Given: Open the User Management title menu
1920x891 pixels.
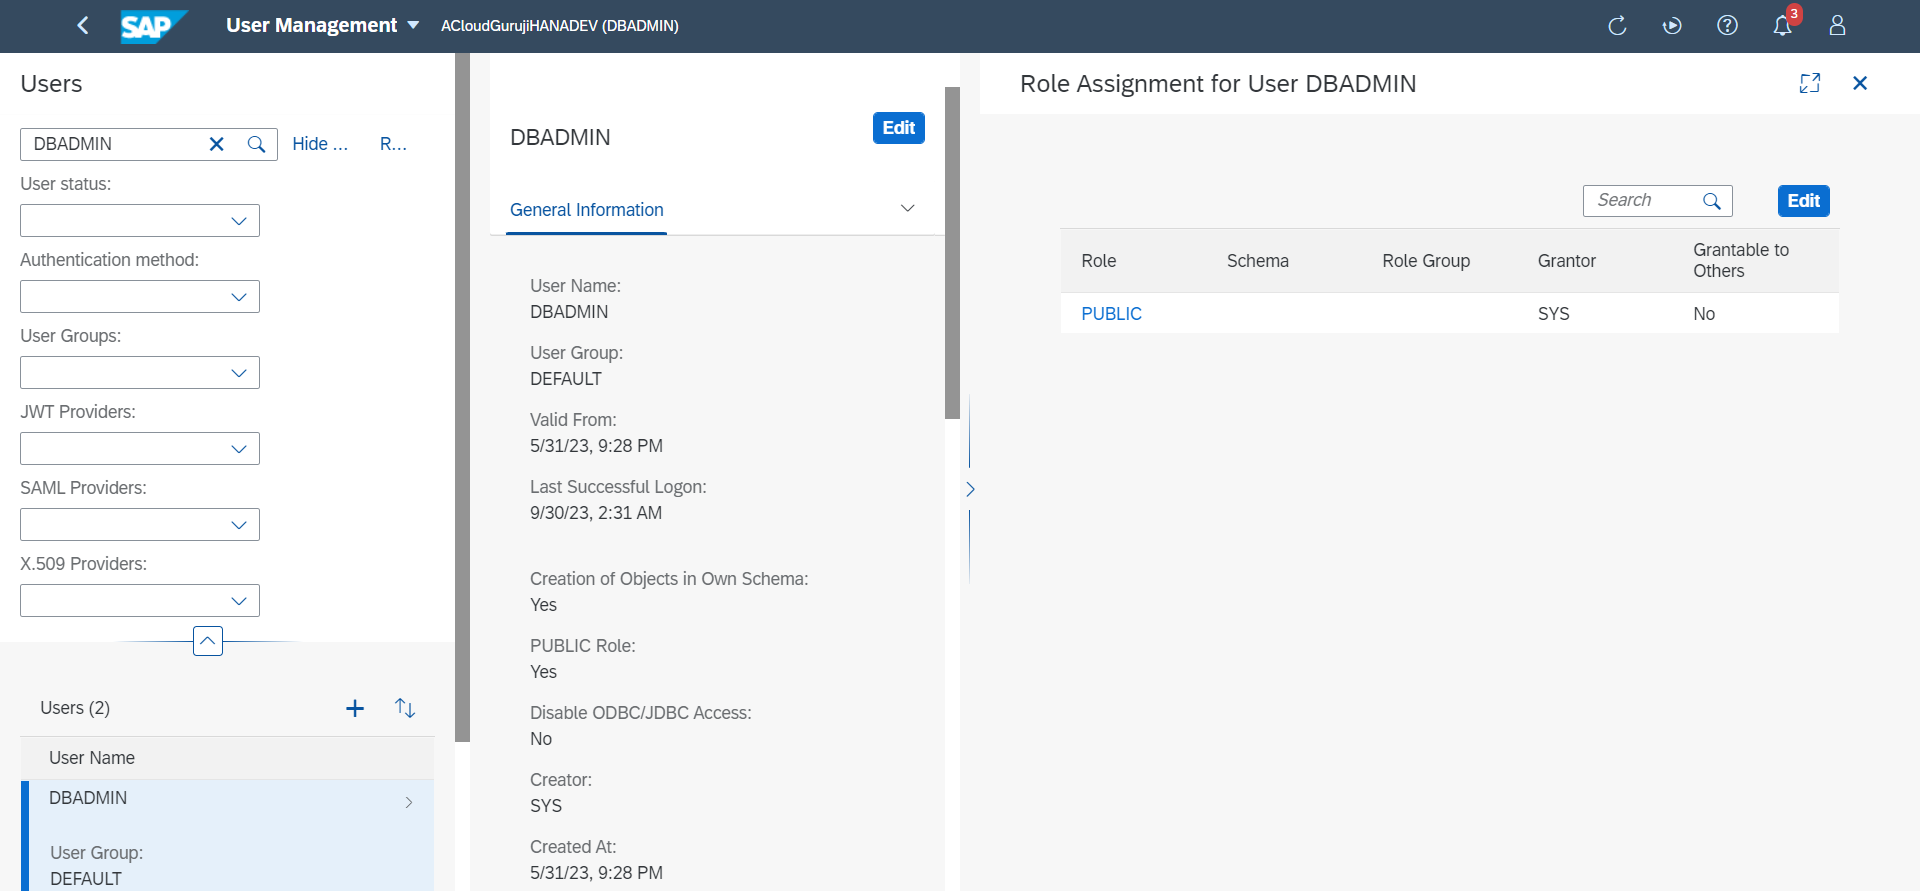Looking at the screenshot, I should click(x=322, y=26).
